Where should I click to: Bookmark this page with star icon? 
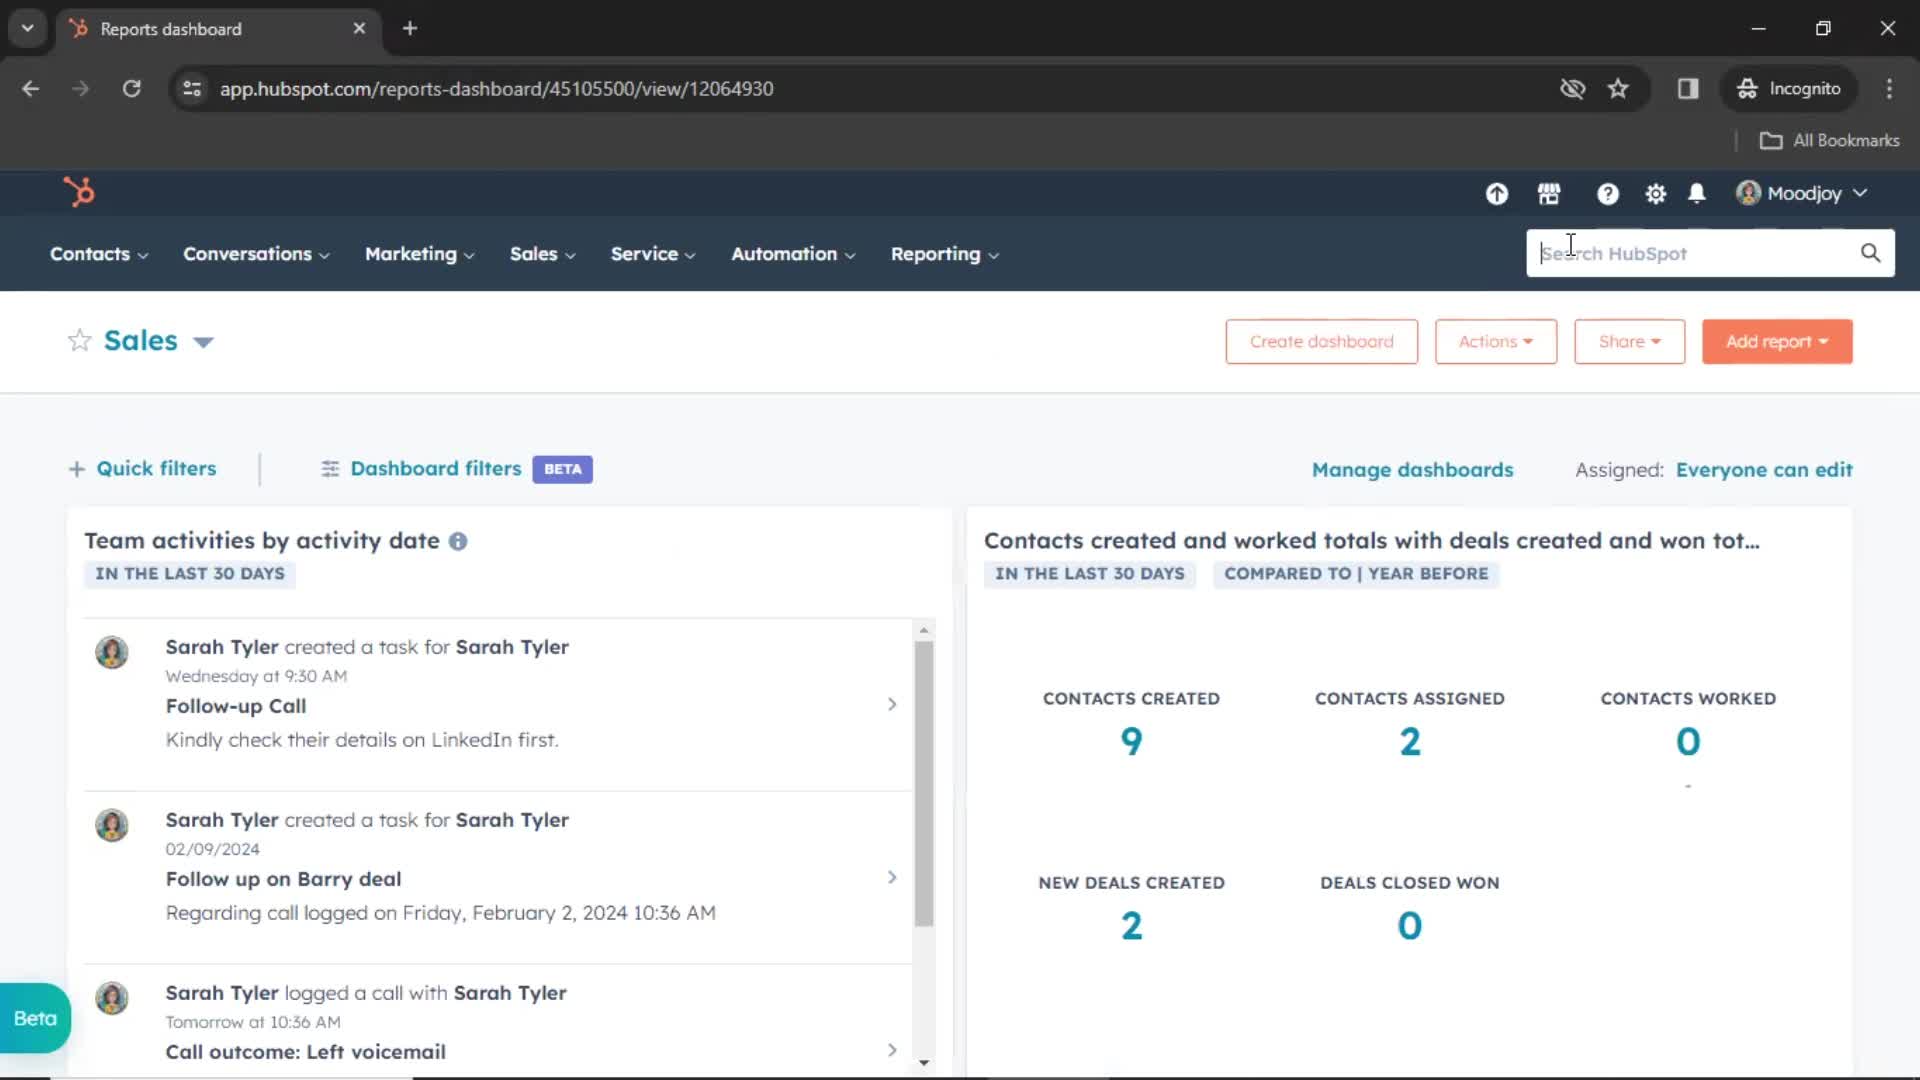(1618, 88)
